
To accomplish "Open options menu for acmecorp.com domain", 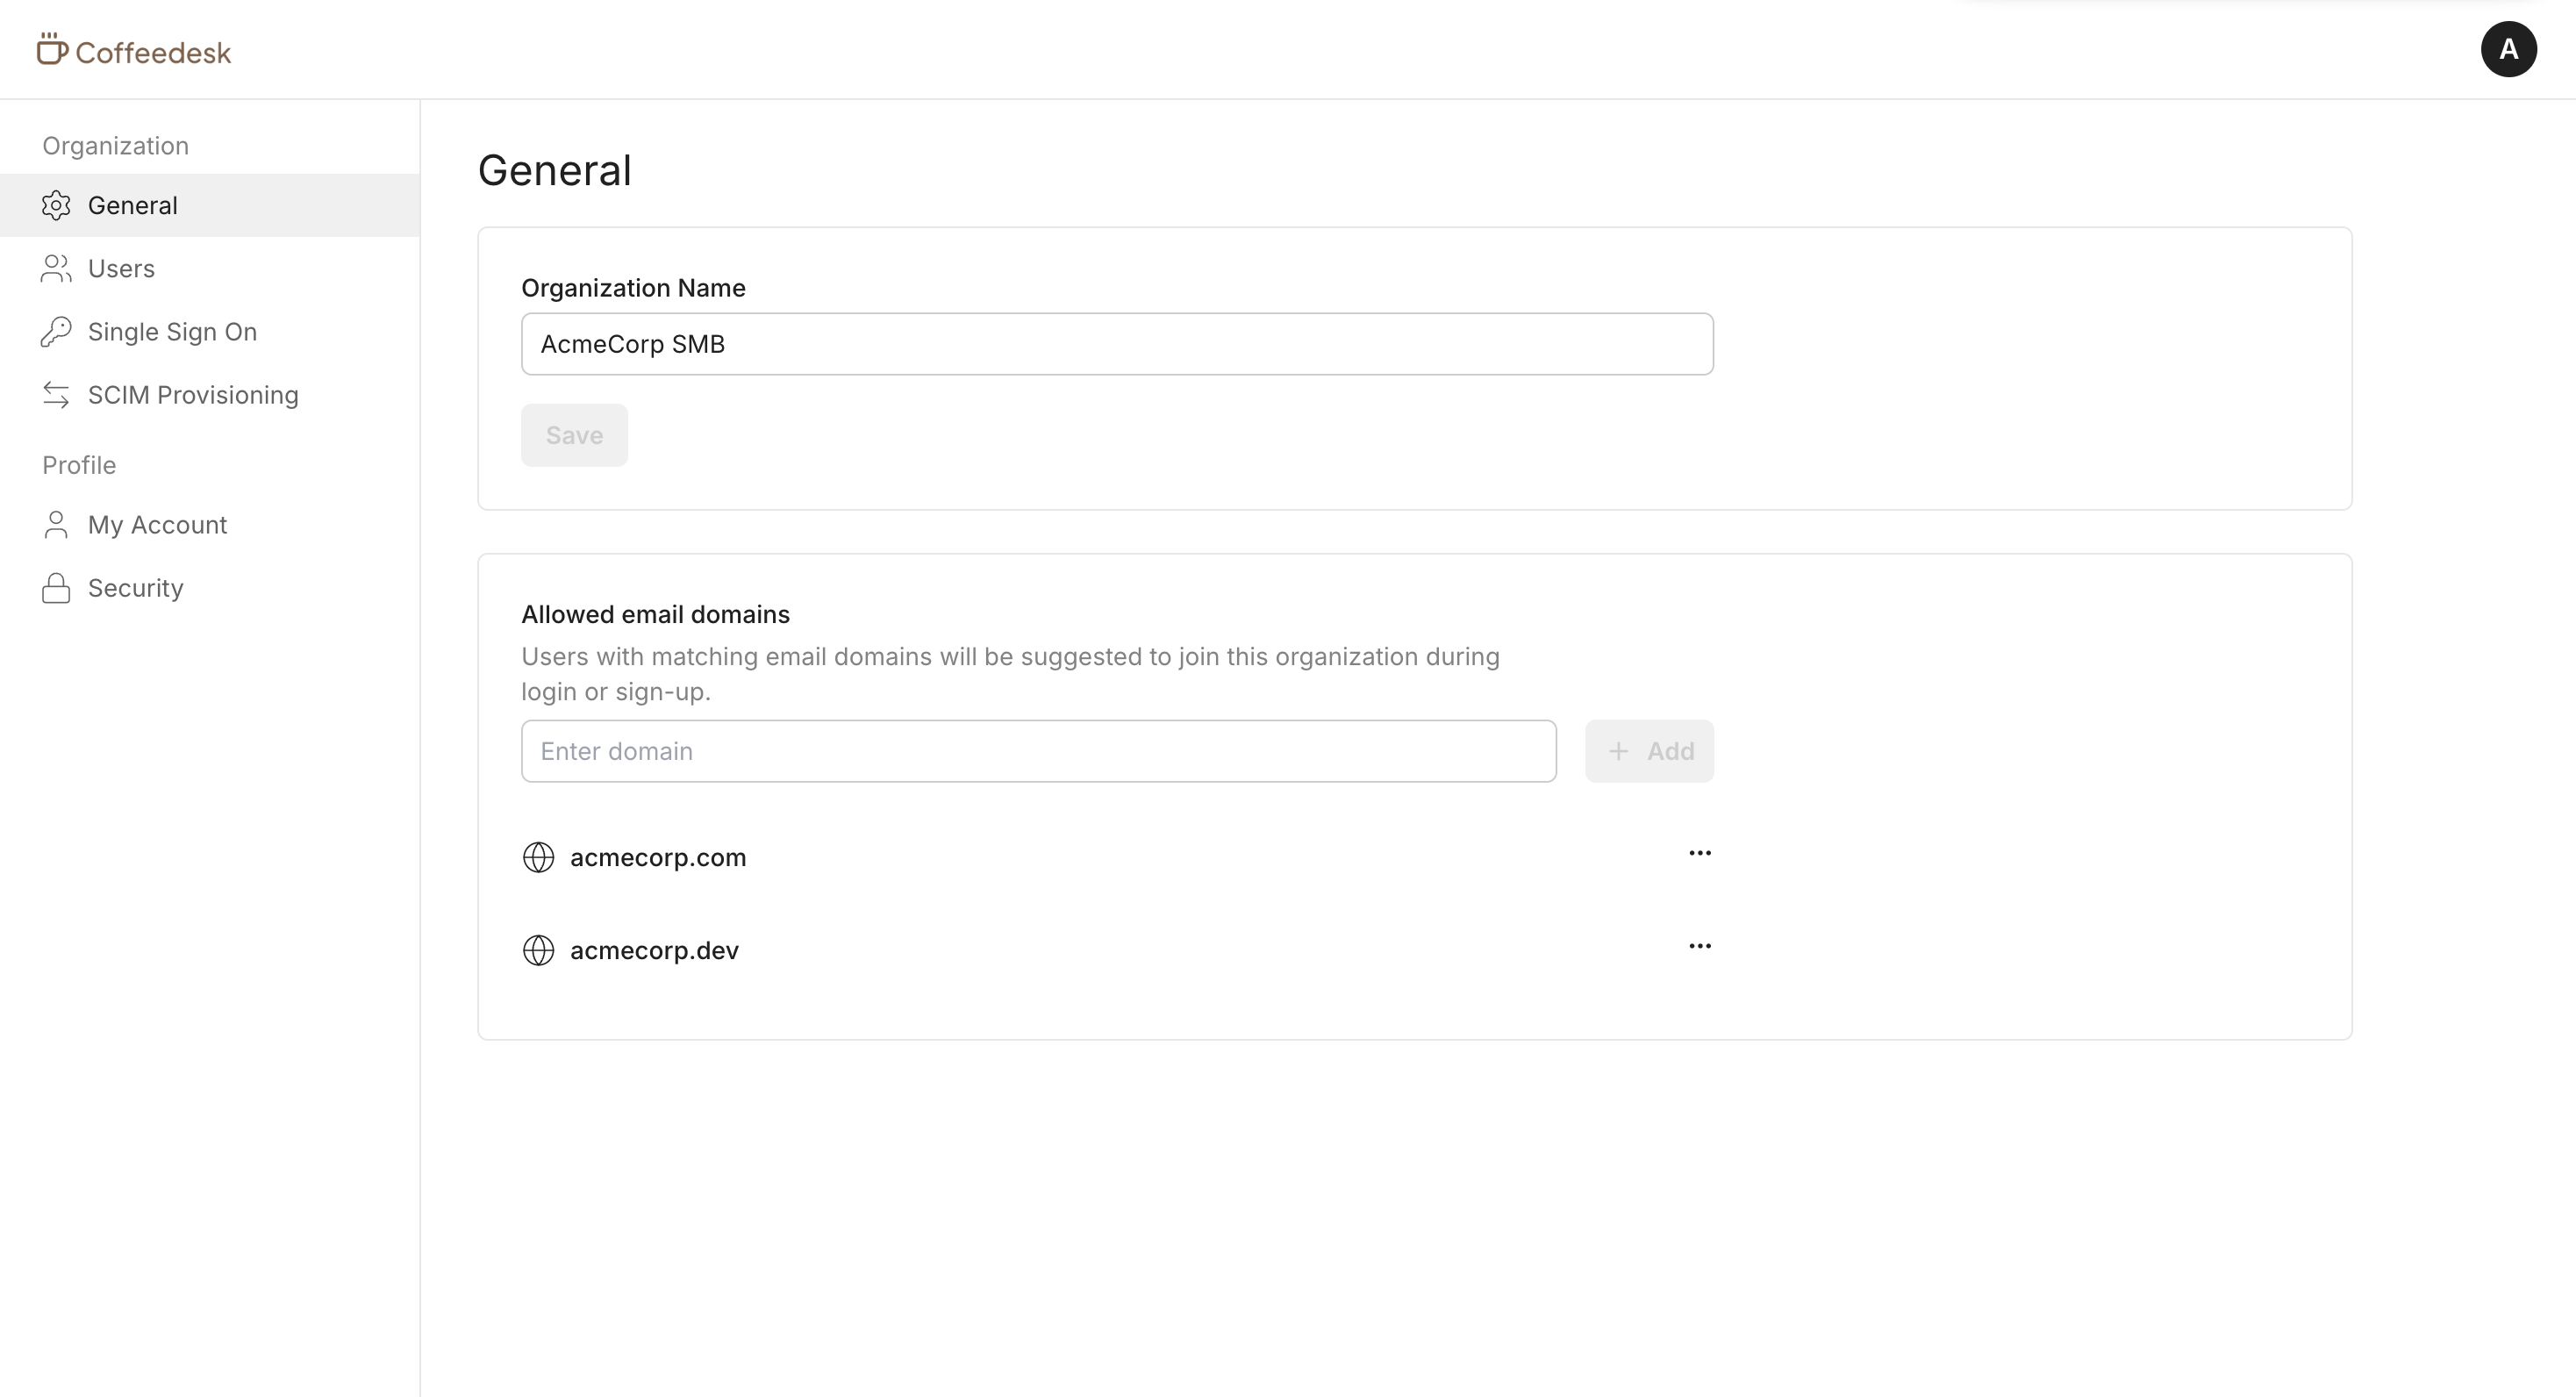I will coord(1699,853).
